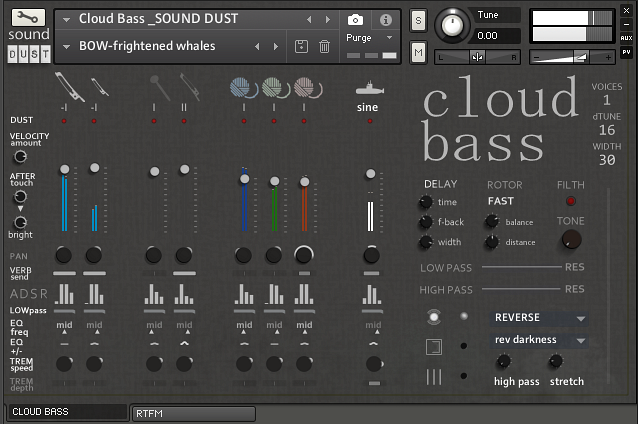The image size is (638, 424).
Task: Open the rev darkness dropdown
Action: 539,340
